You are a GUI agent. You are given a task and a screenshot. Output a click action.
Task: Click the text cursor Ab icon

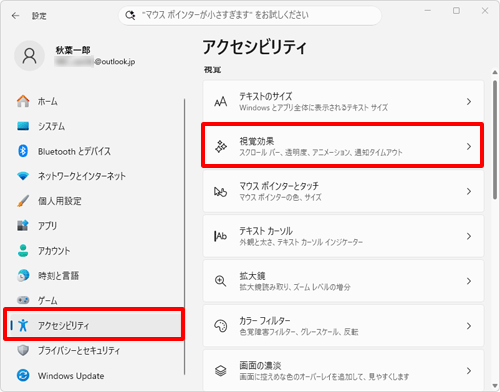click(220, 236)
